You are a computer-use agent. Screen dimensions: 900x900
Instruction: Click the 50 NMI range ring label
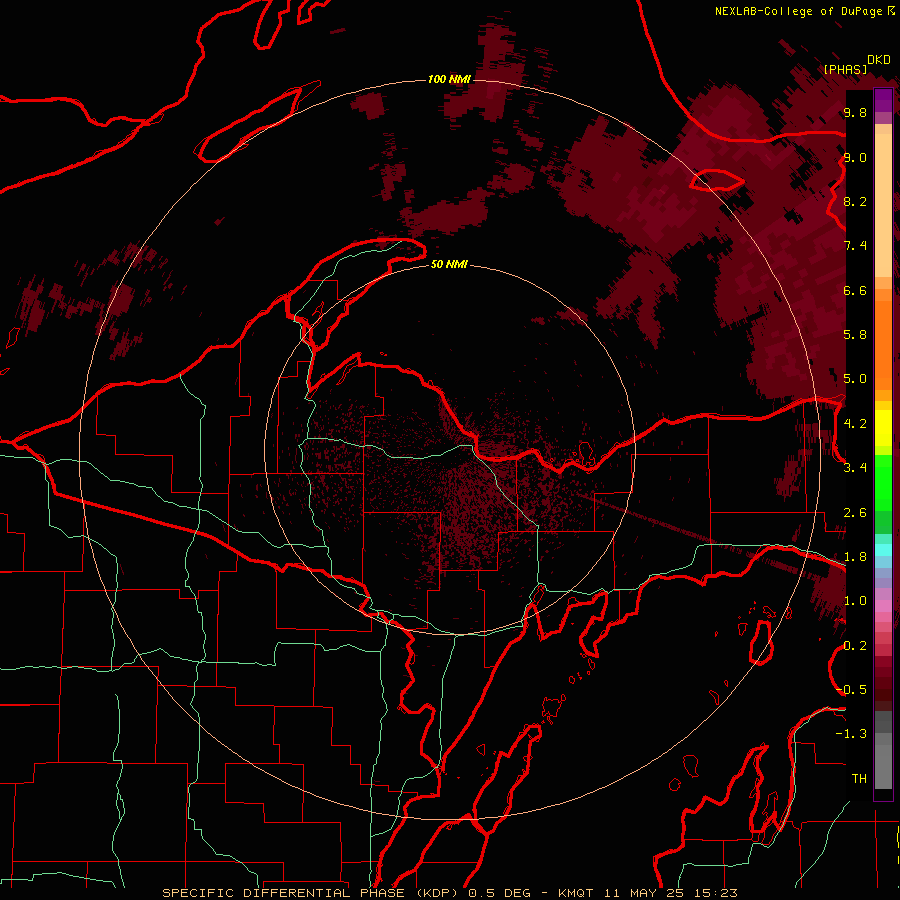click(449, 264)
